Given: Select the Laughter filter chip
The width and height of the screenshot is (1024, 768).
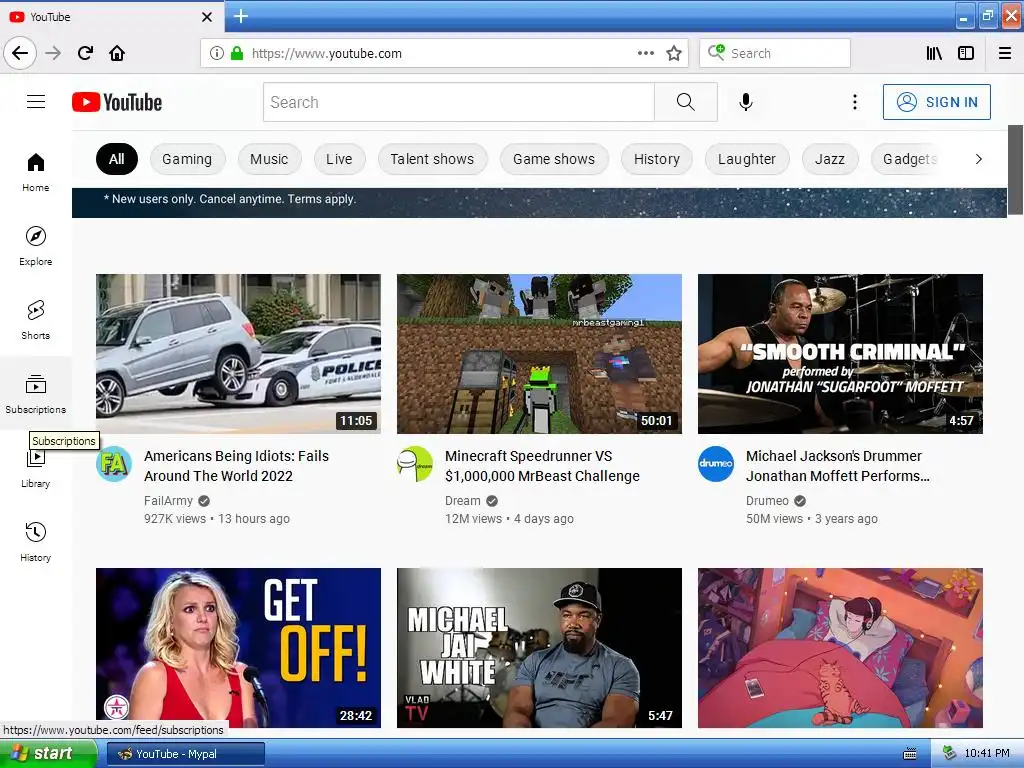Looking at the screenshot, I should 746,159.
